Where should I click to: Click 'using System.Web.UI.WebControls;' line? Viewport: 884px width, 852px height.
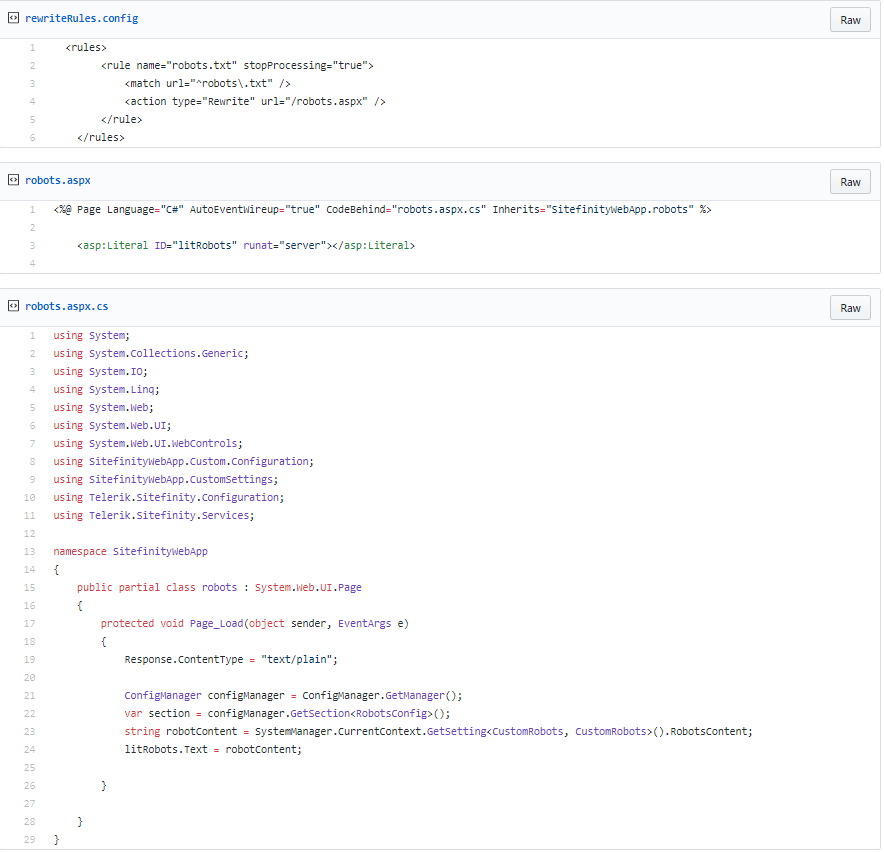pos(148,444)
